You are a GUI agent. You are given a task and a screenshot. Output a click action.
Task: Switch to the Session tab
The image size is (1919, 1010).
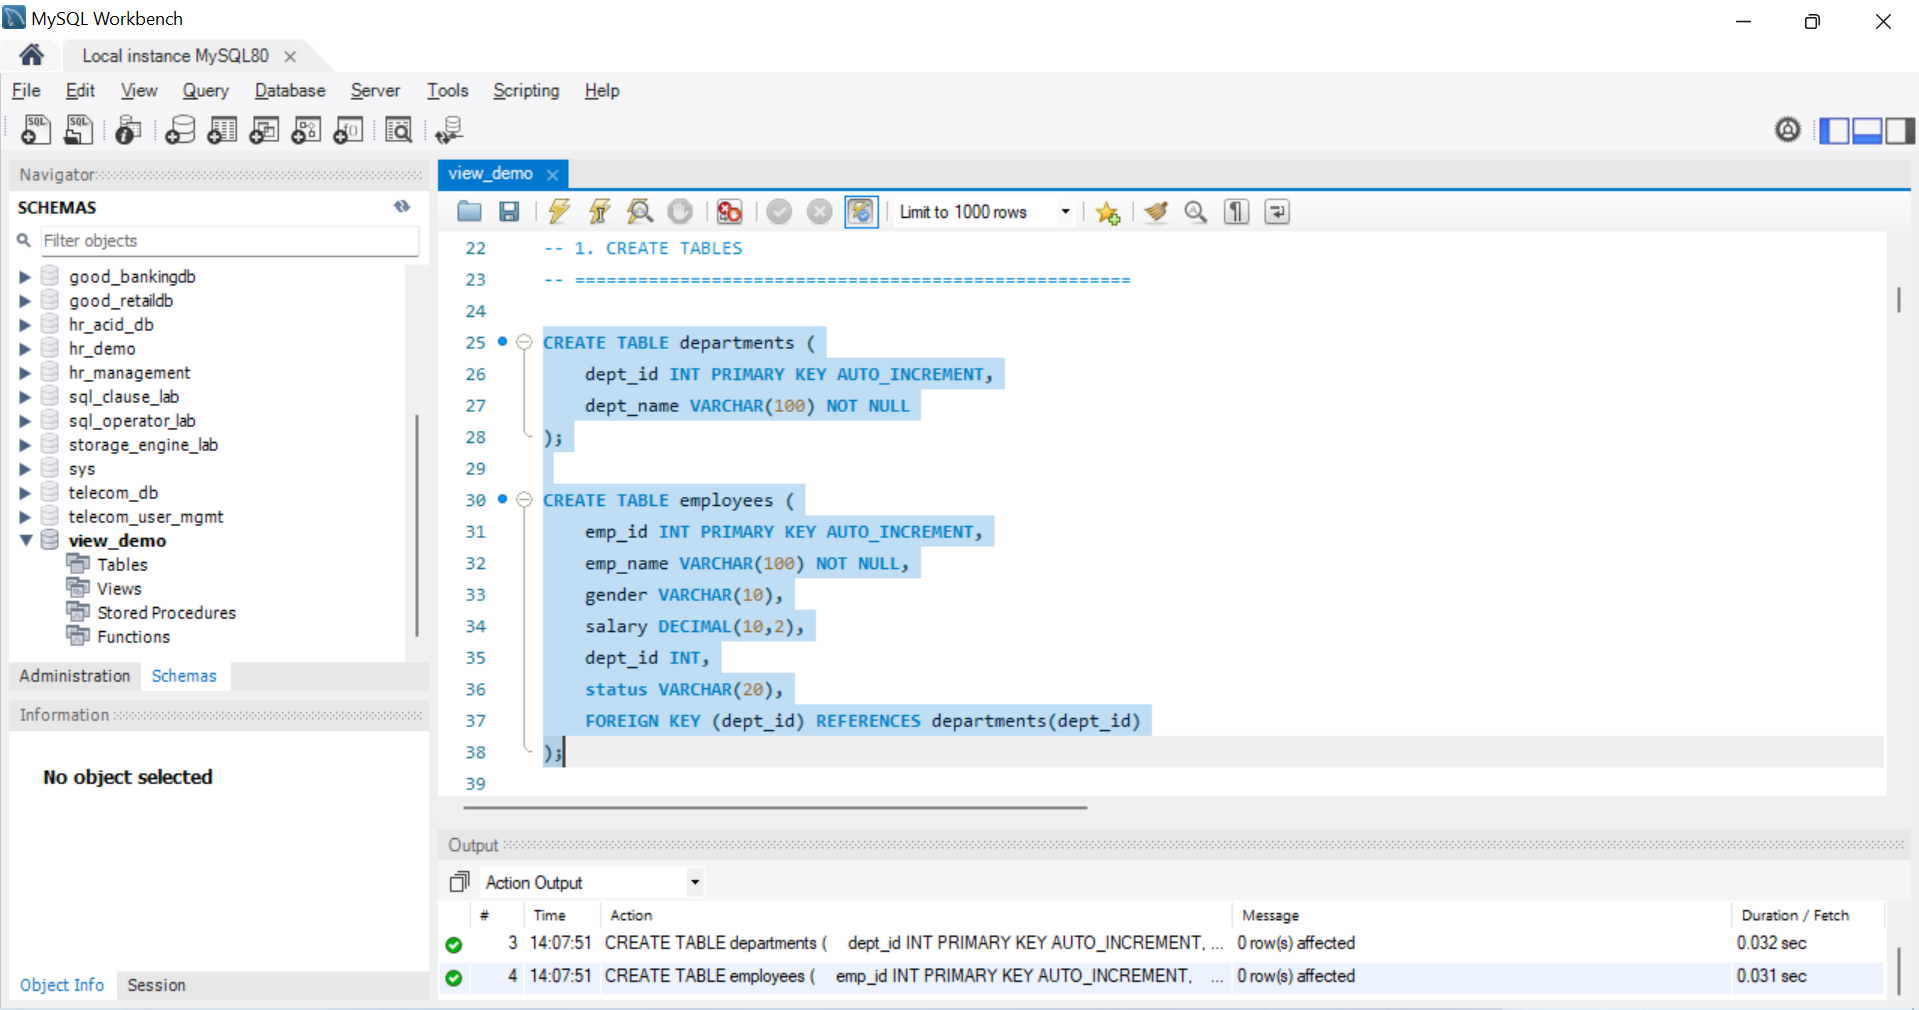156,985
